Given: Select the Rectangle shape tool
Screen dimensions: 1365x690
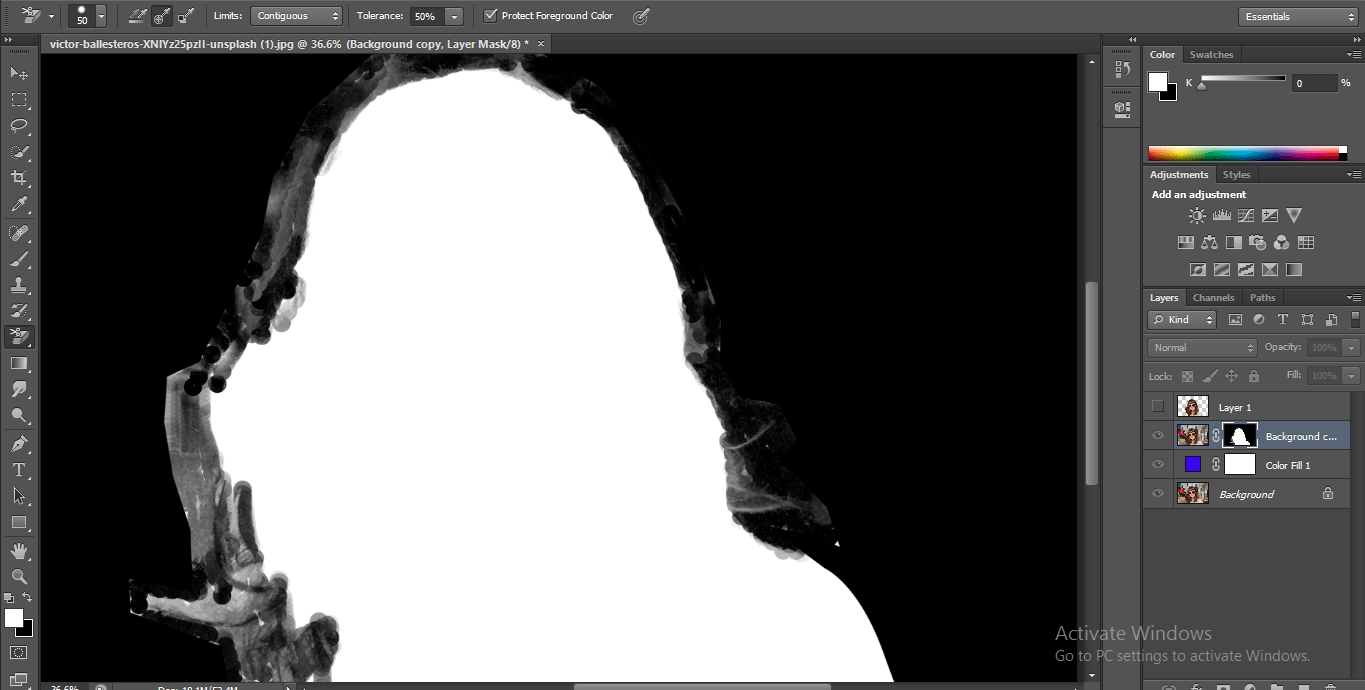Looking at the screenshot, I should (x=19, y=522).
